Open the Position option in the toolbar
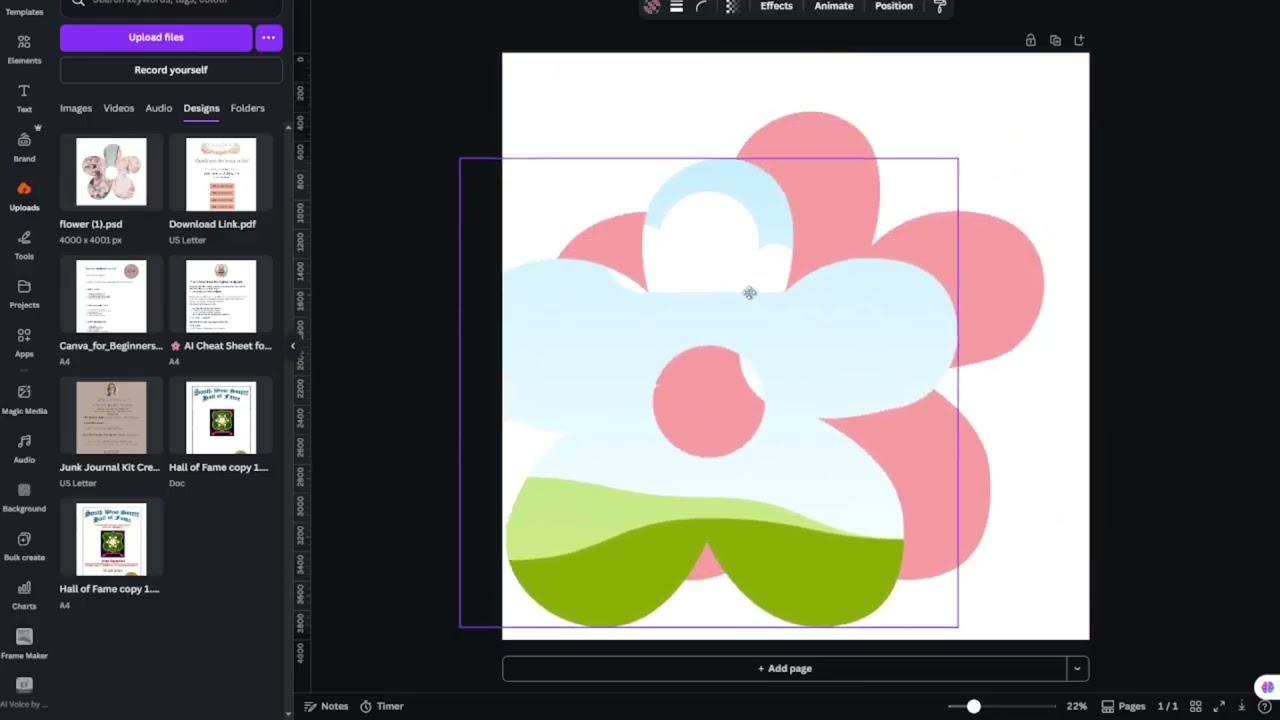 (x=894, y=6)
